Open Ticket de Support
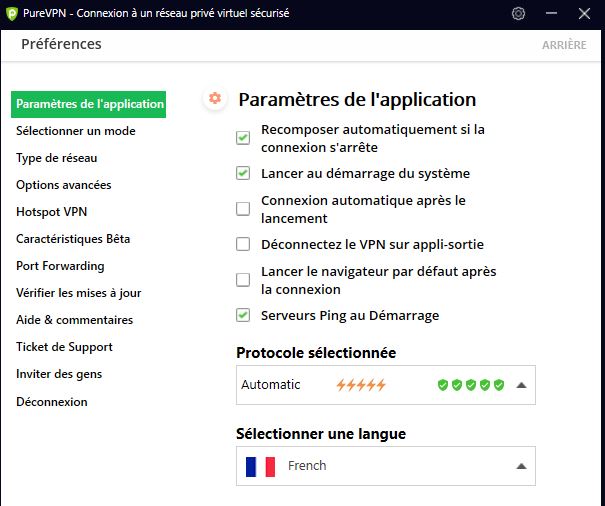Screen dimensions: 605x506 64,347
